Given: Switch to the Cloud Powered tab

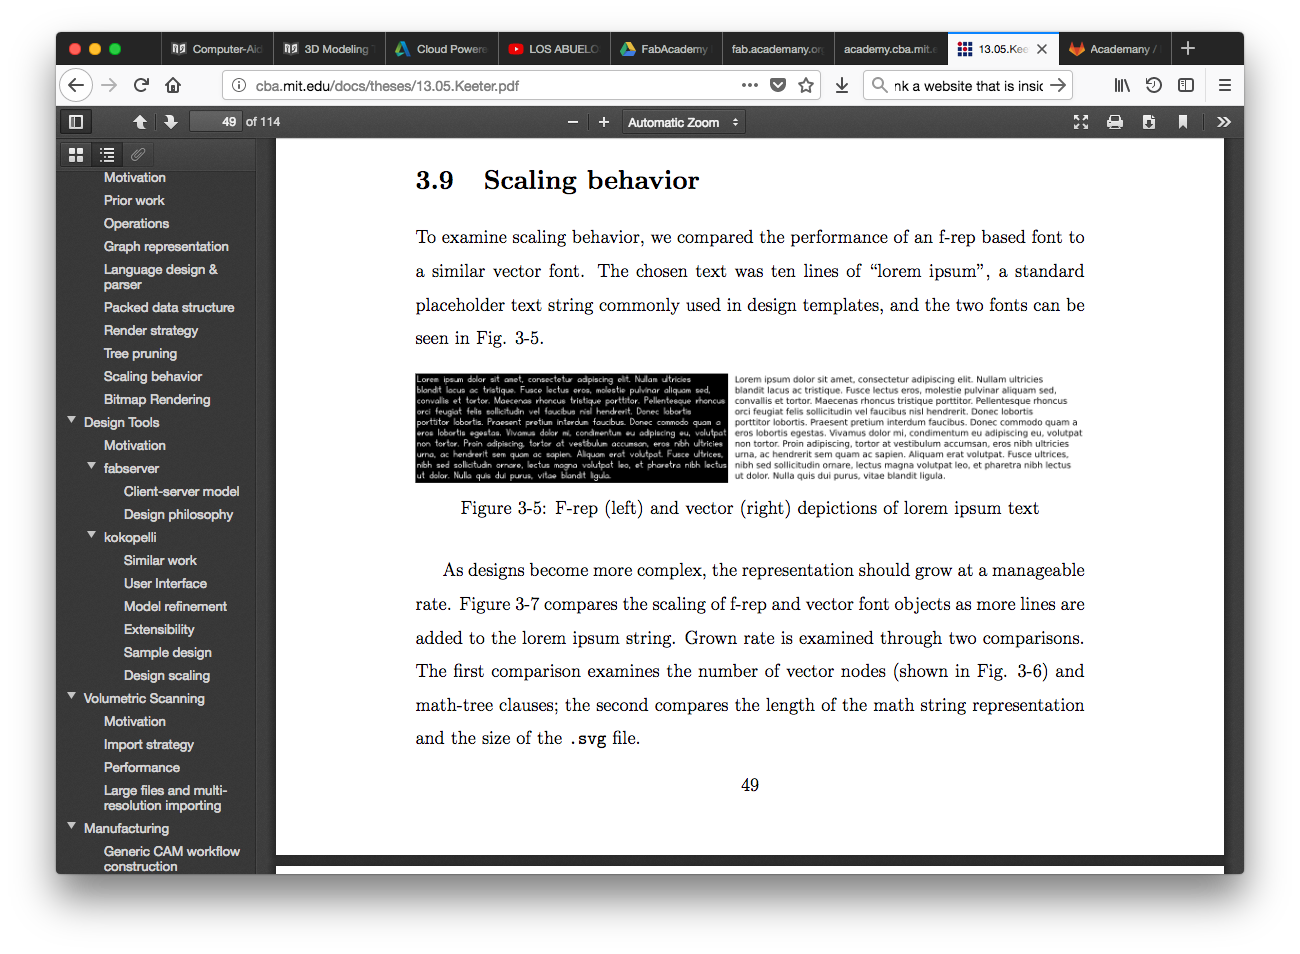Looking at the screenshot, I should (441, 49).
